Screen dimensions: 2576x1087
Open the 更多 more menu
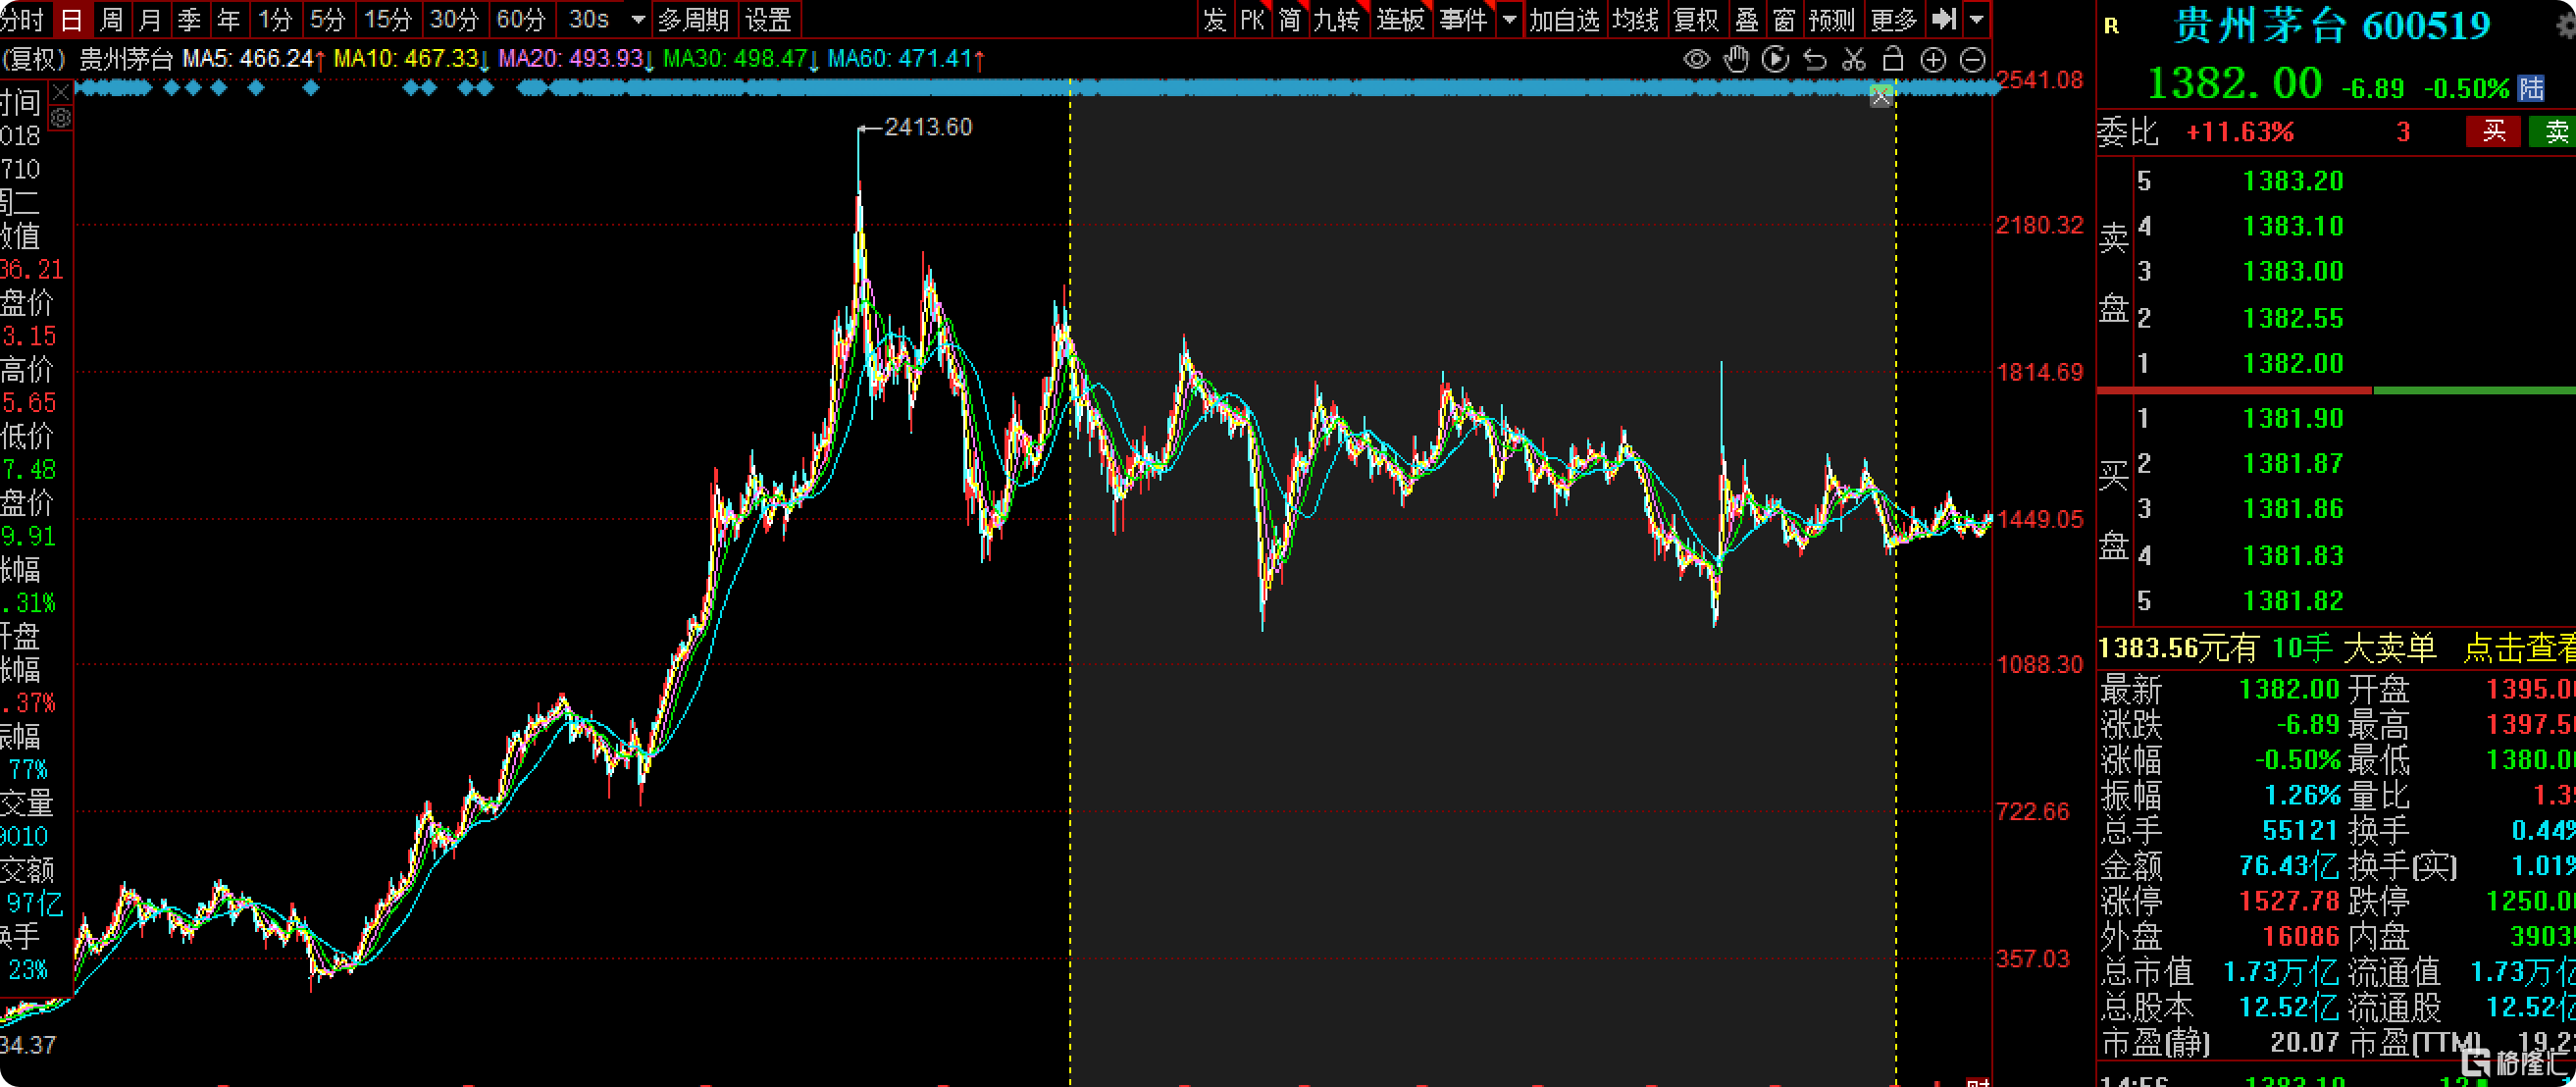pos(1893,19)
